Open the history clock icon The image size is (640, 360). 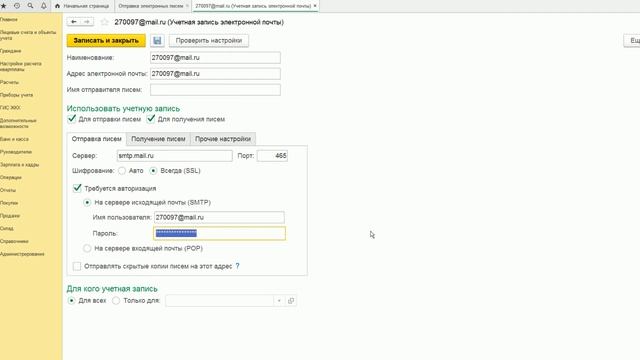(x=17, y=6)
